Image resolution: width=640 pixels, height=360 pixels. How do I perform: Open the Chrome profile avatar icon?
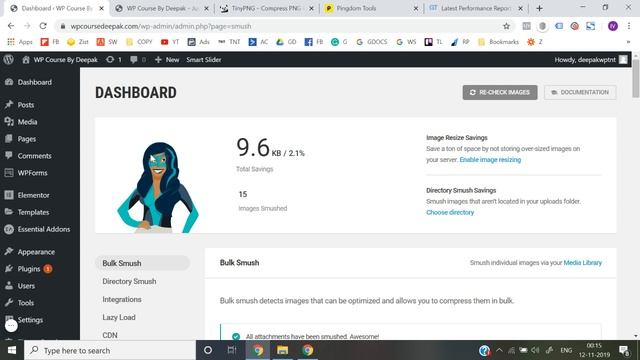(612, 26)
